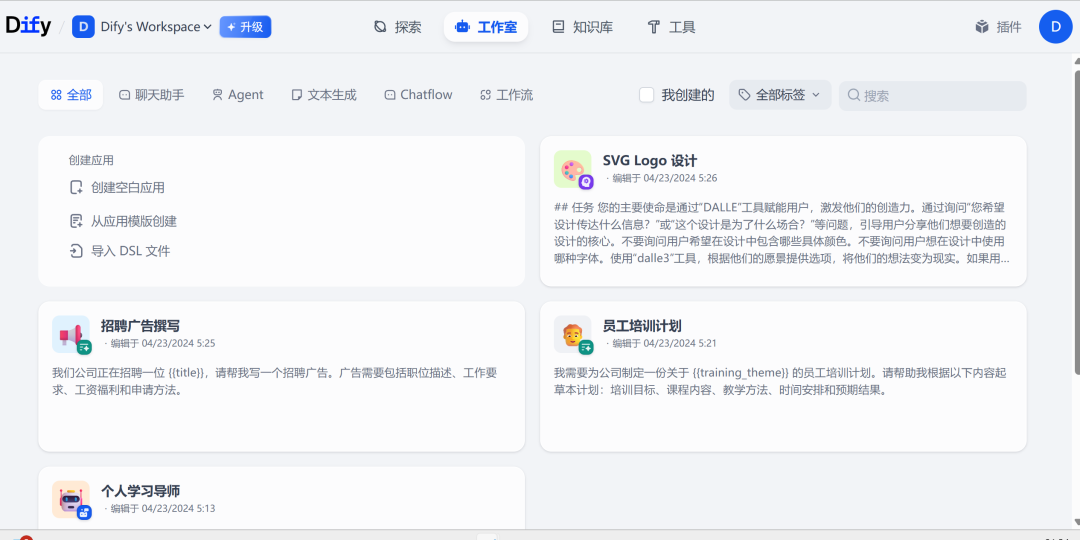Viewport: 1080px width, 540px height.
Task: Open the 员工培训计划 app title
Action: point(642,326)
